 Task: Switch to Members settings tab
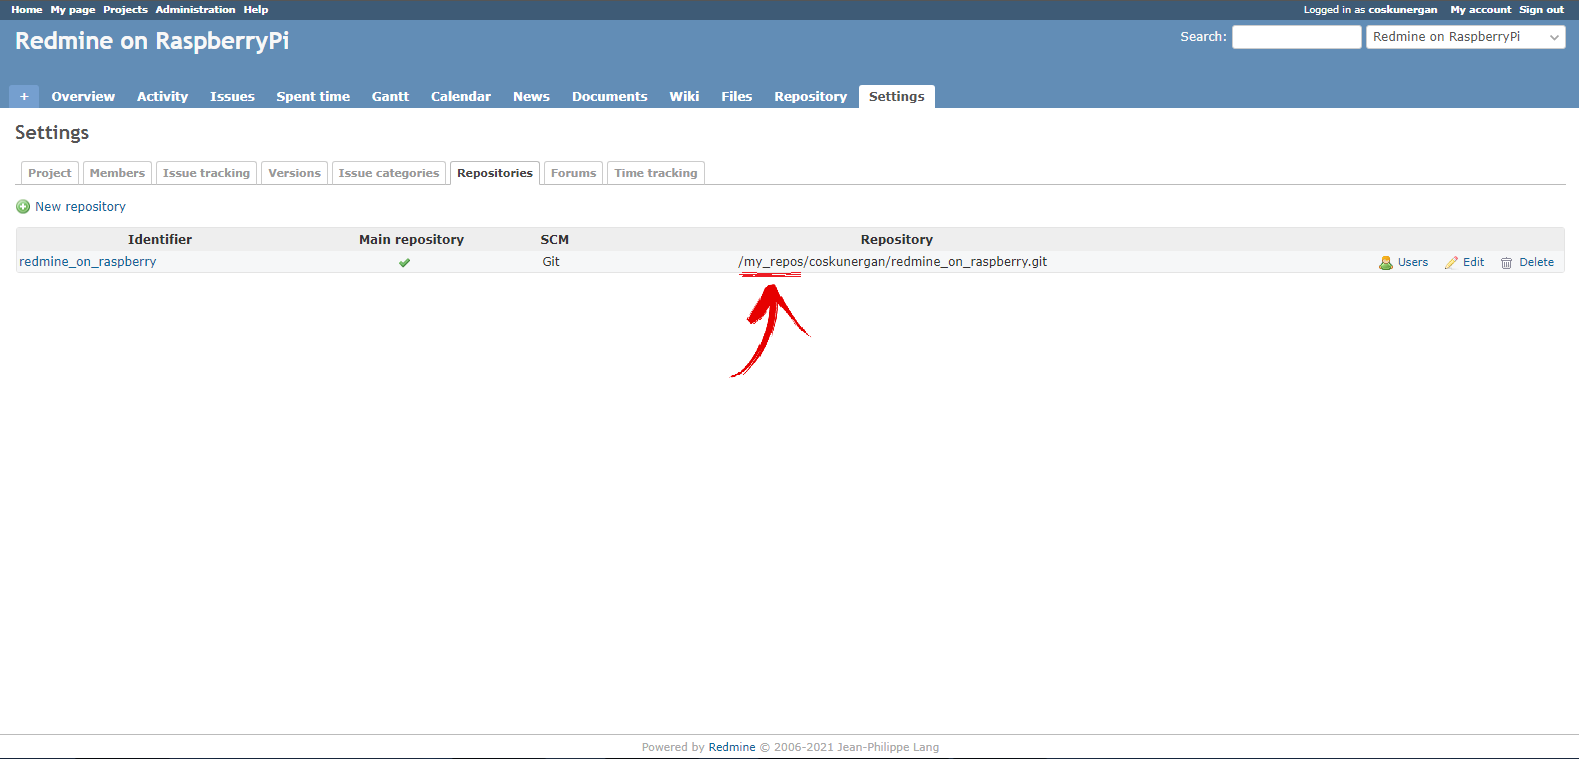click(x=117, y=173)
